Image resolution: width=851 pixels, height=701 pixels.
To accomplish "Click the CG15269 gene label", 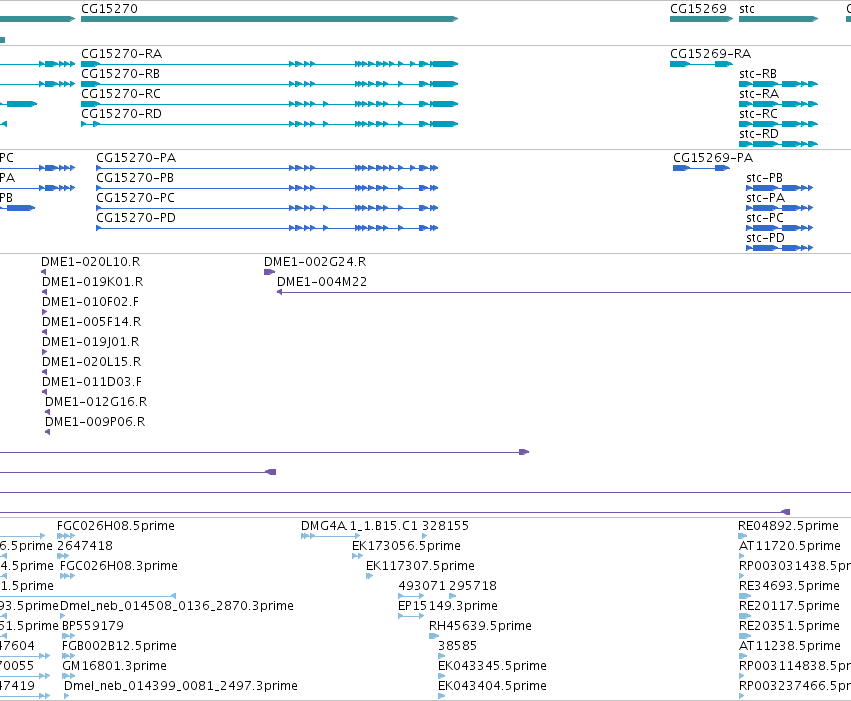I will tap(698, 9).
